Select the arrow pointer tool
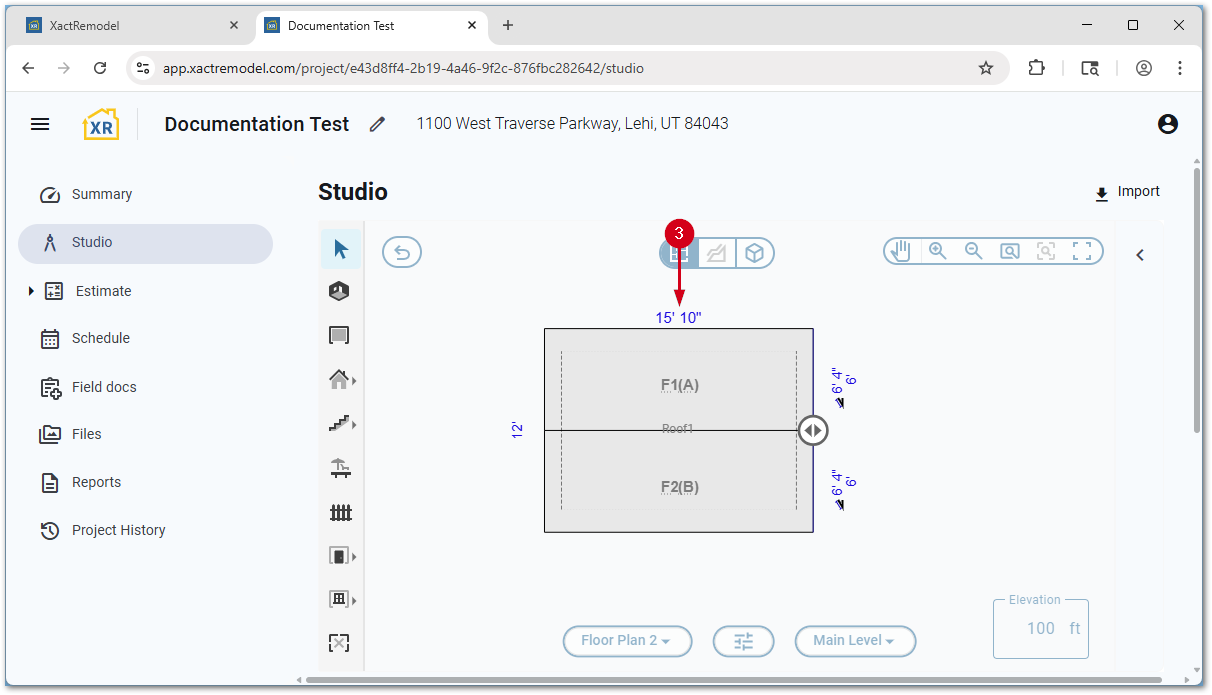This screenshot has height=695, width=1212. (x=341, y=249)
